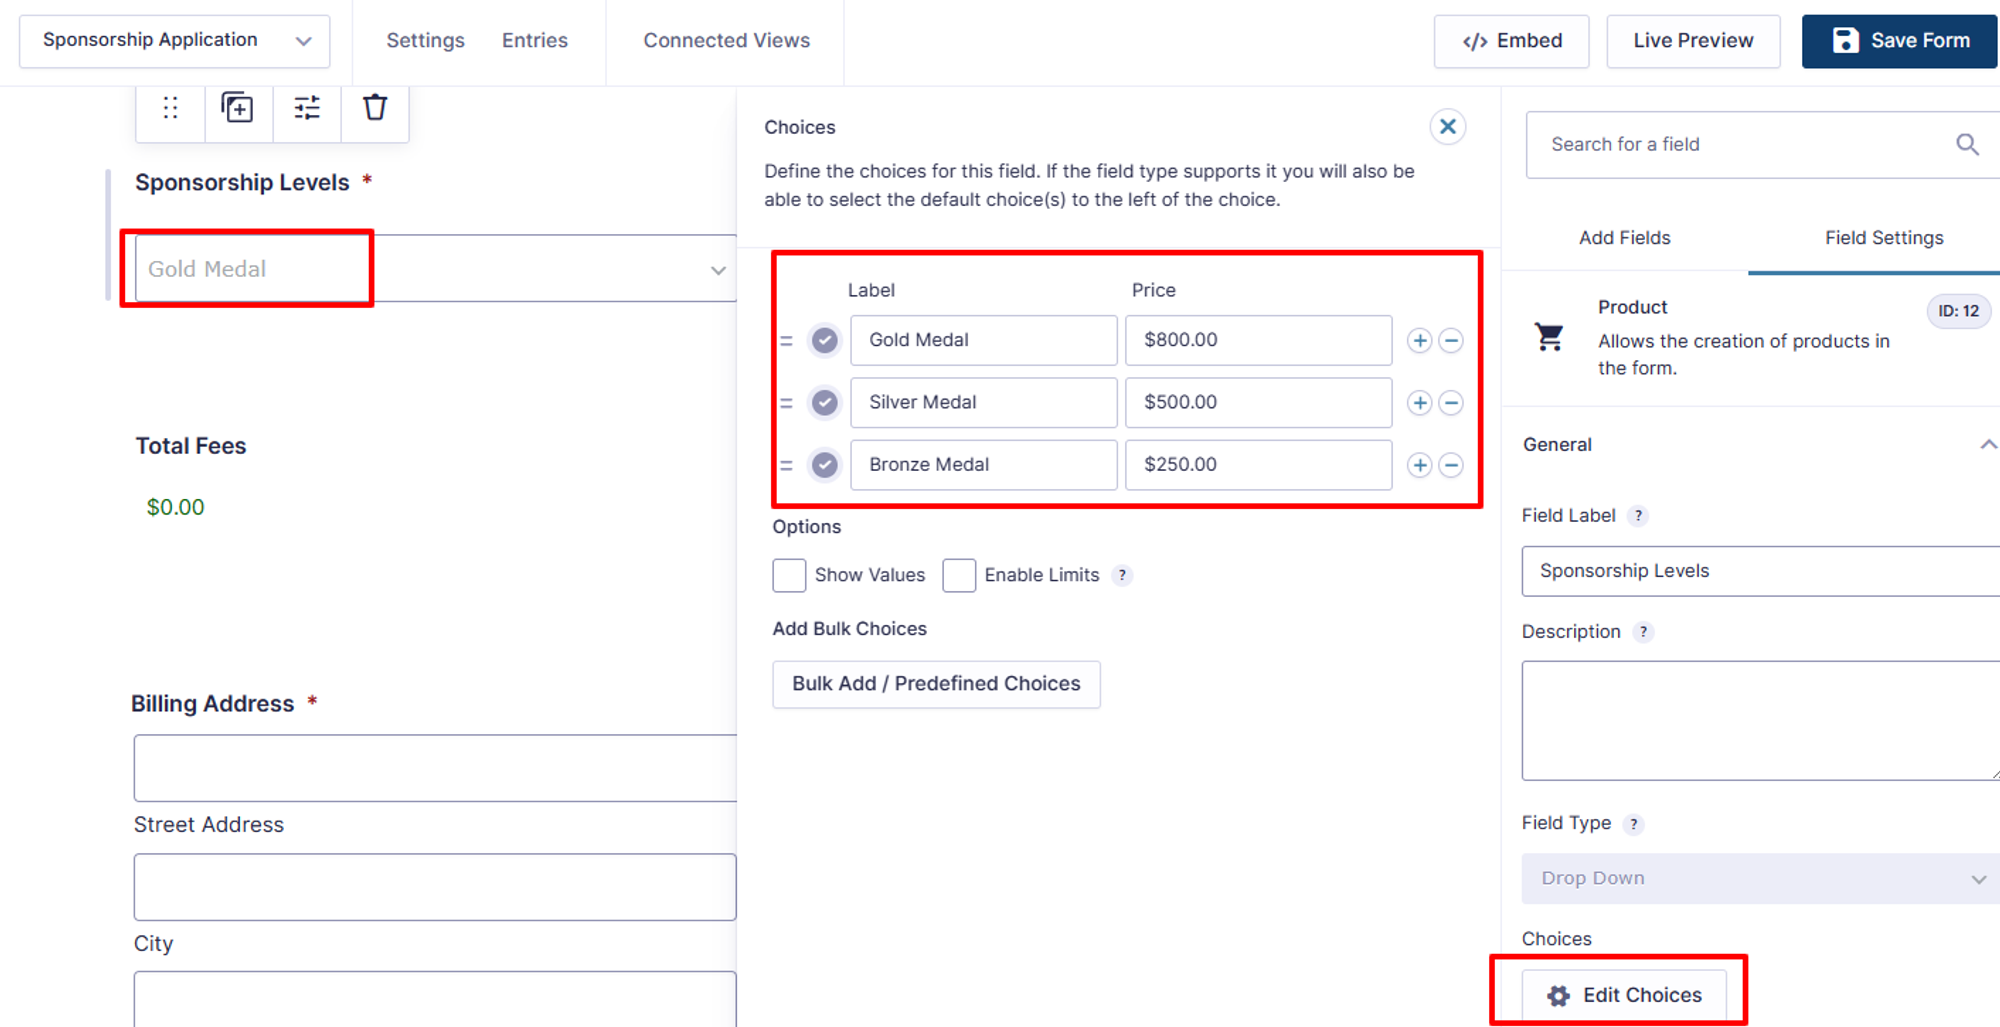Click the Description text area

pyautogui.click(x=1760, y=720)
